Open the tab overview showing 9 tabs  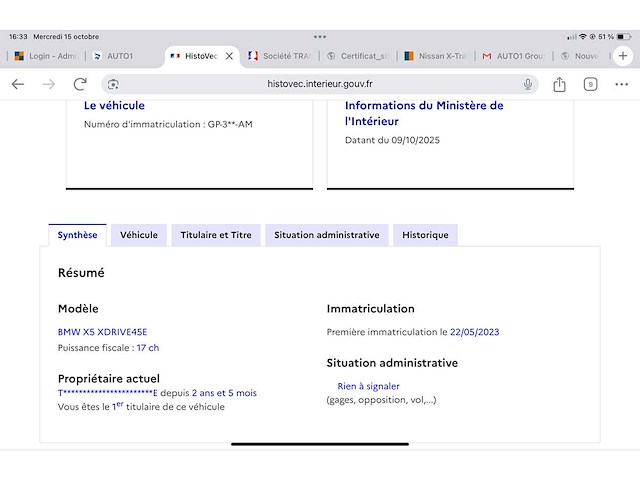pyautogui.click(x=591, y=84)
